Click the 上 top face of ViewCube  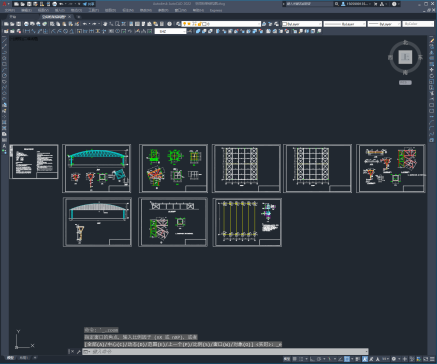[405, 57]
